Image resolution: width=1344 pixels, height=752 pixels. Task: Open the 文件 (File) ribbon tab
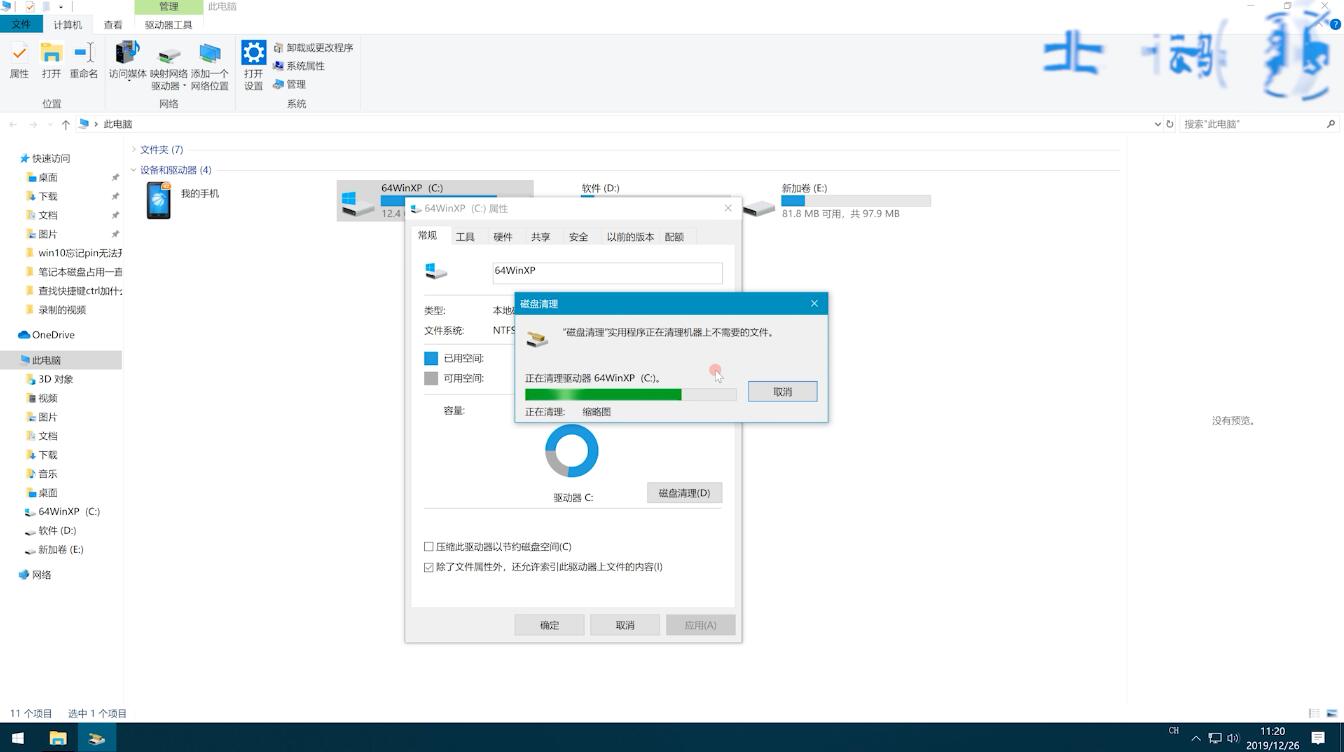21,25
